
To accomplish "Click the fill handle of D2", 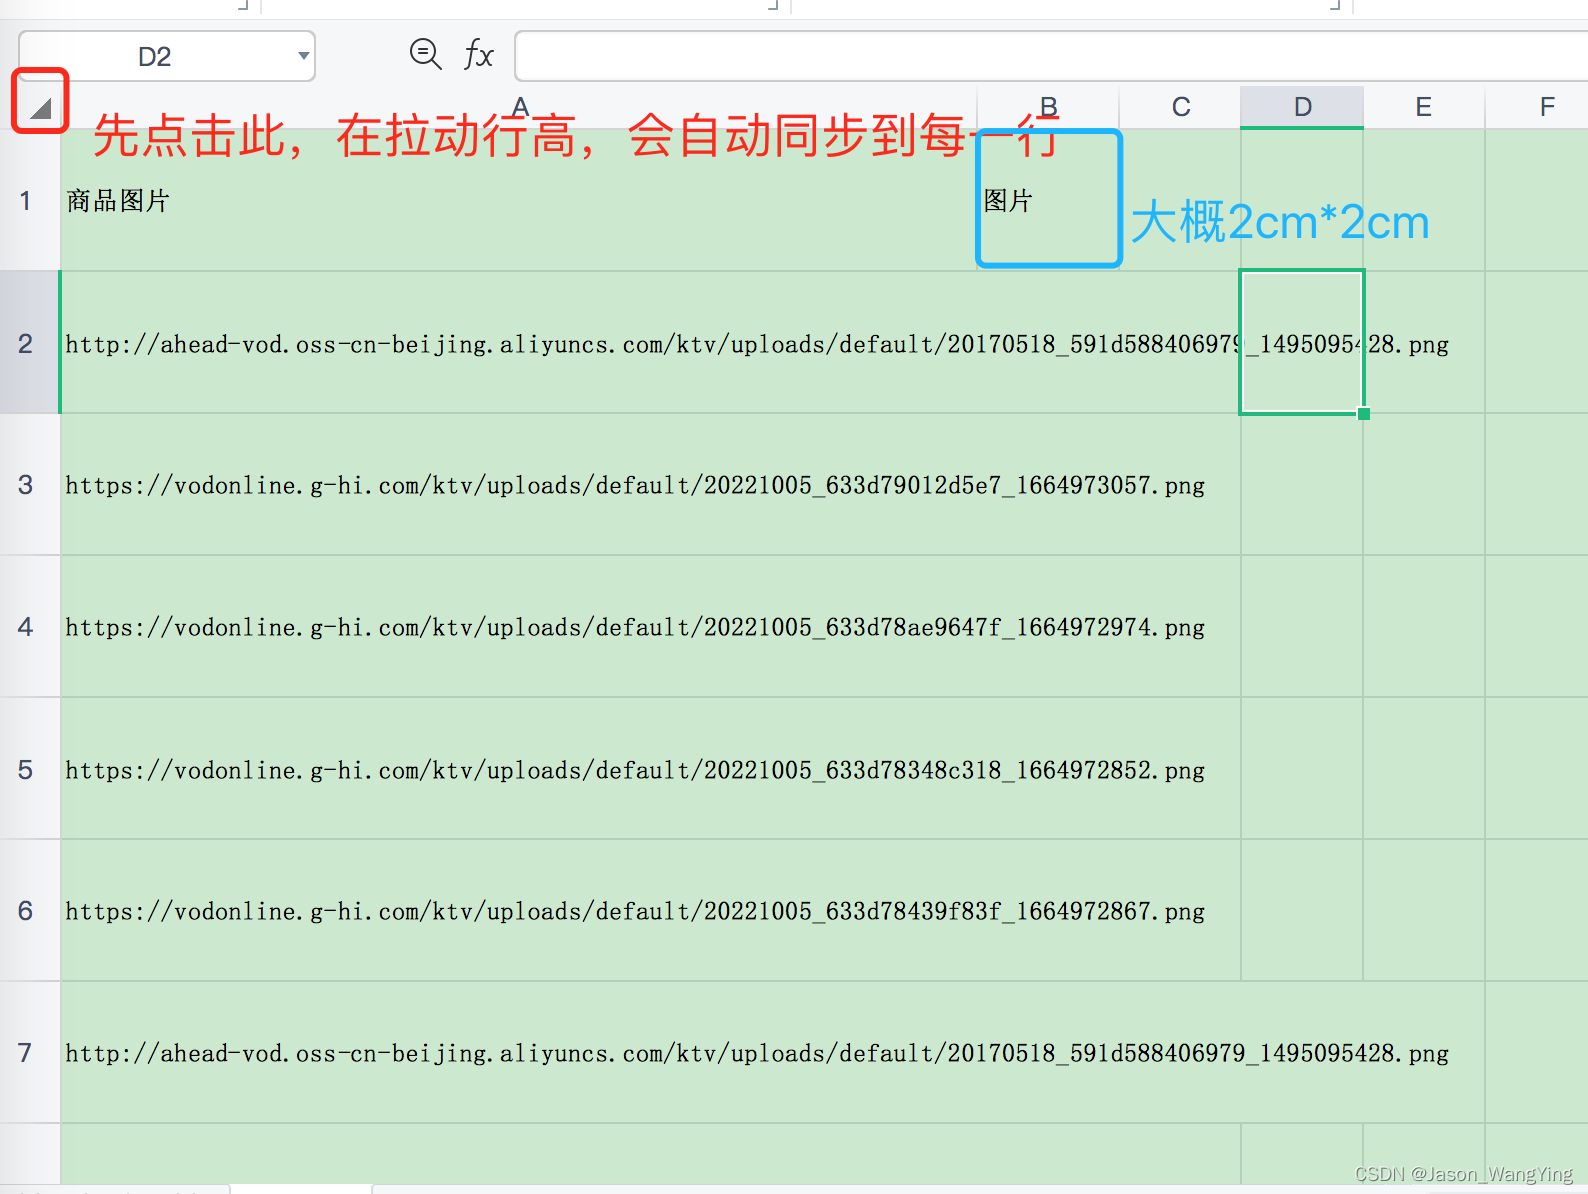I will click(x=1364, y=414).
